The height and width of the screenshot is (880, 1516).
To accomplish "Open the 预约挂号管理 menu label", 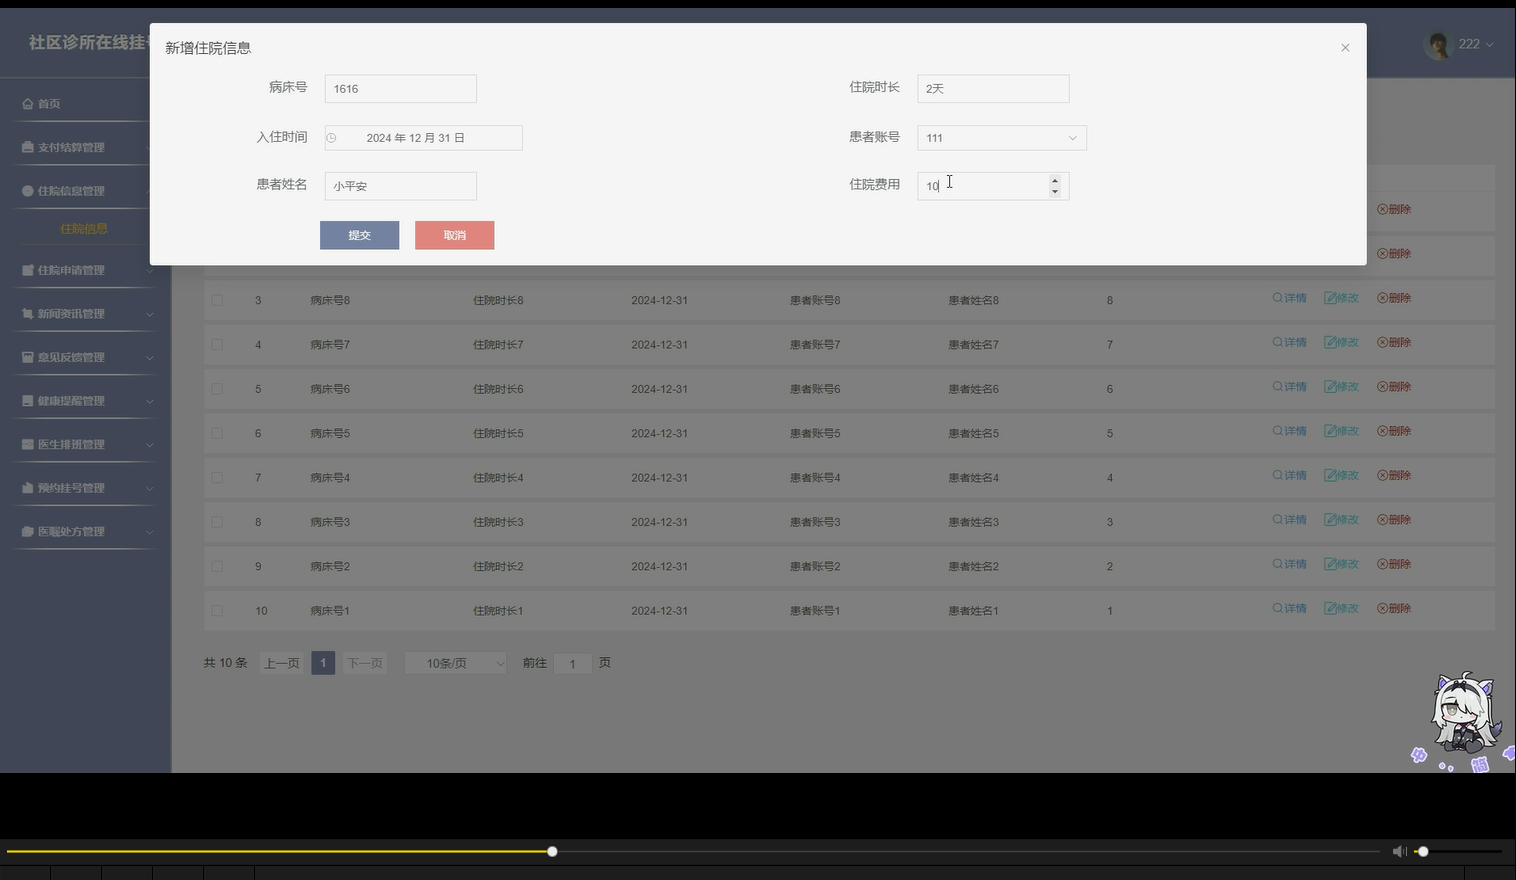I will click(71, 488).
